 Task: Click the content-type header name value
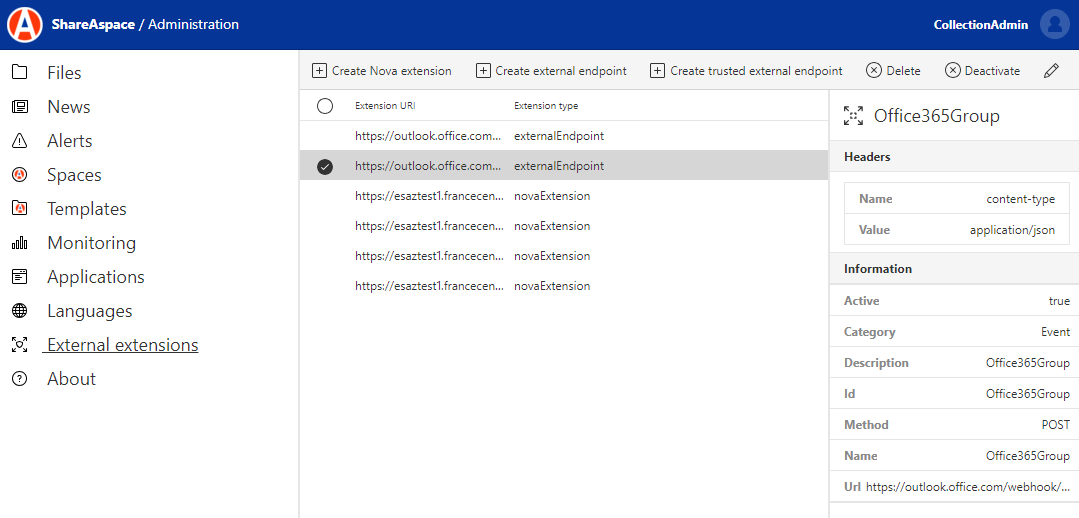1021,199
